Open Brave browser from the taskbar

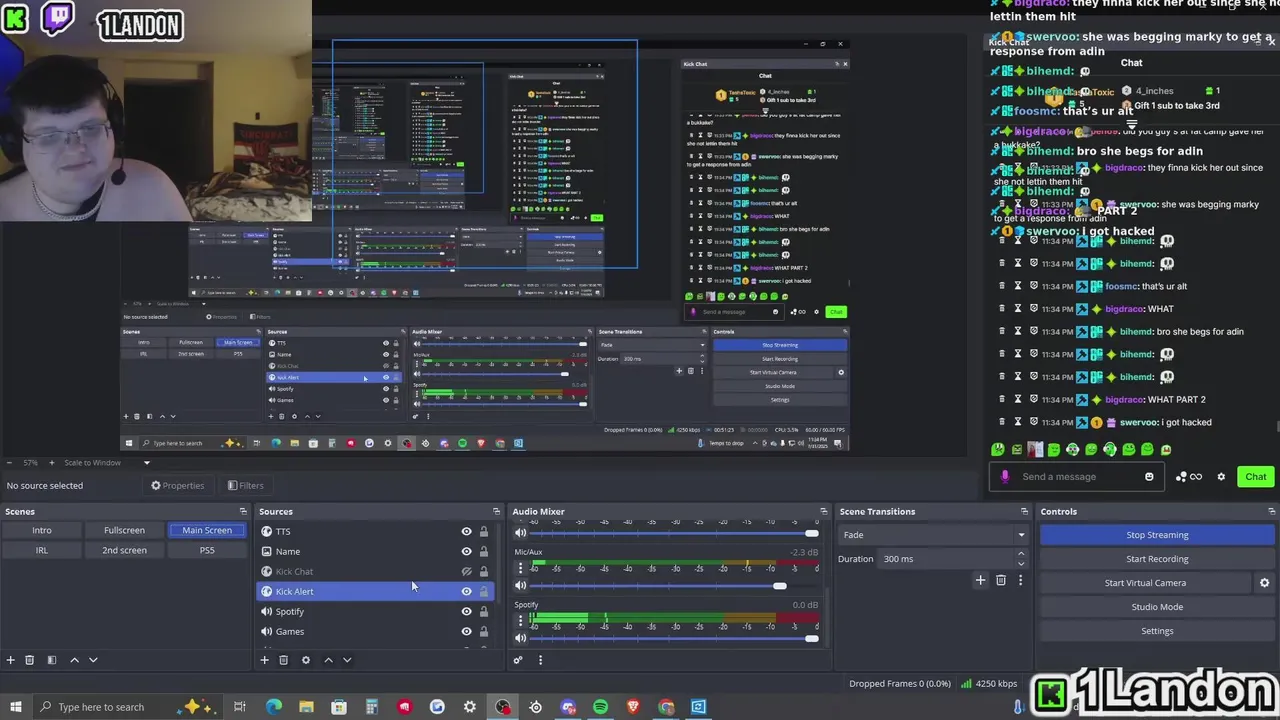[633, 707]
